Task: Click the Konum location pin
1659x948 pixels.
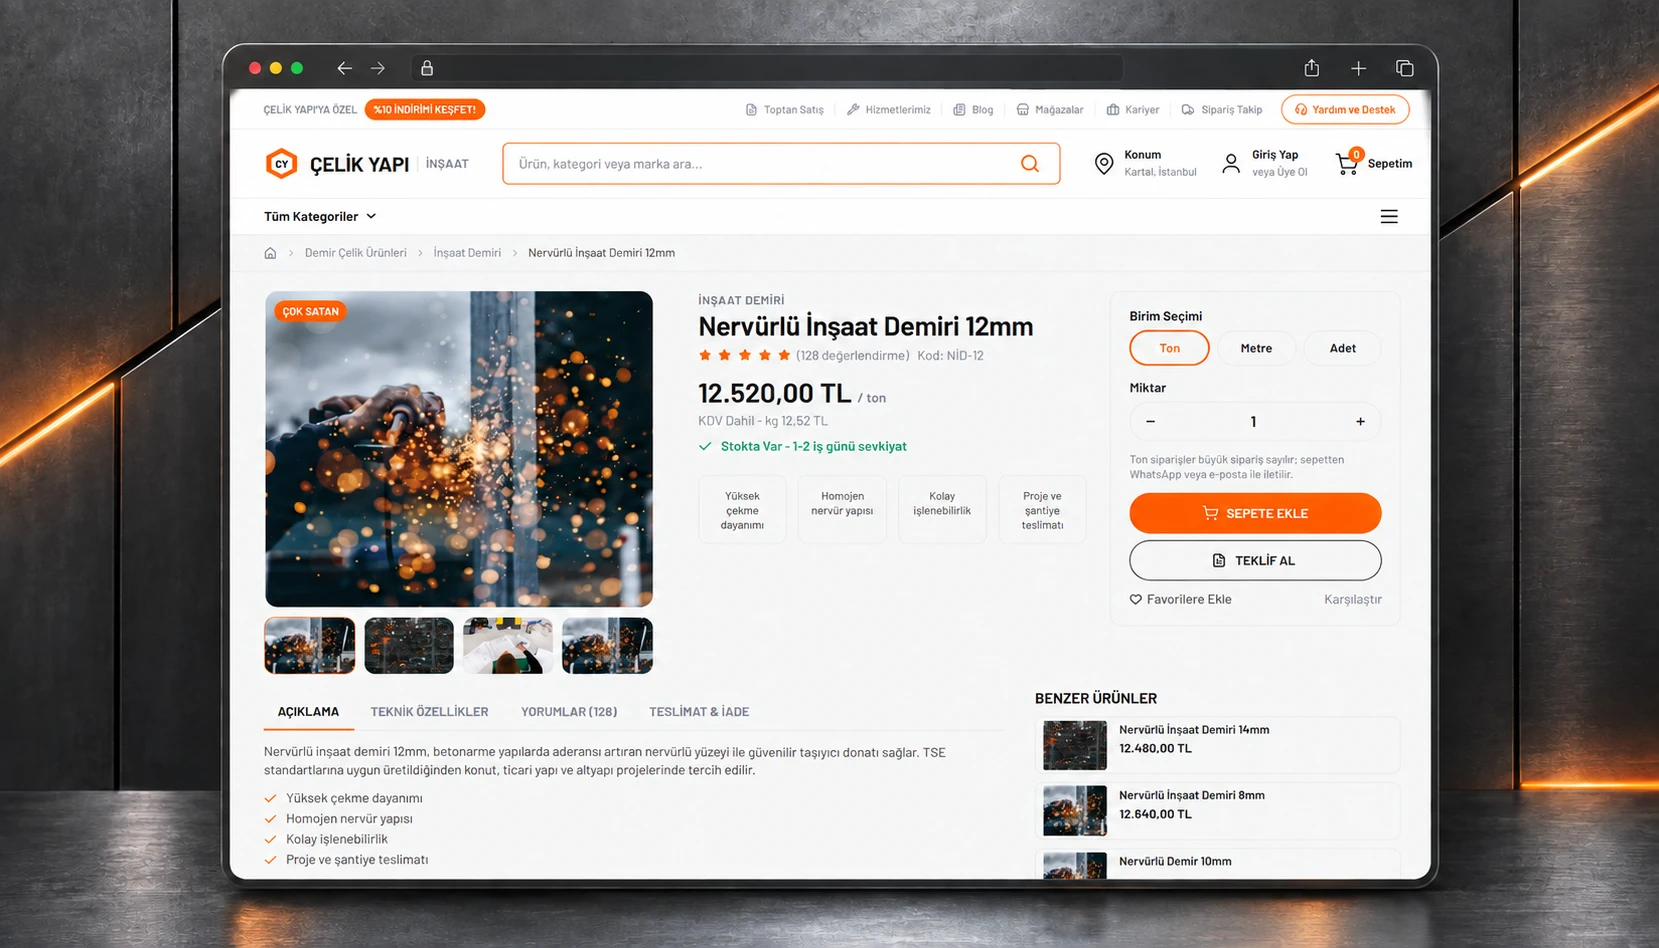Action: (x=1104, y=163)
